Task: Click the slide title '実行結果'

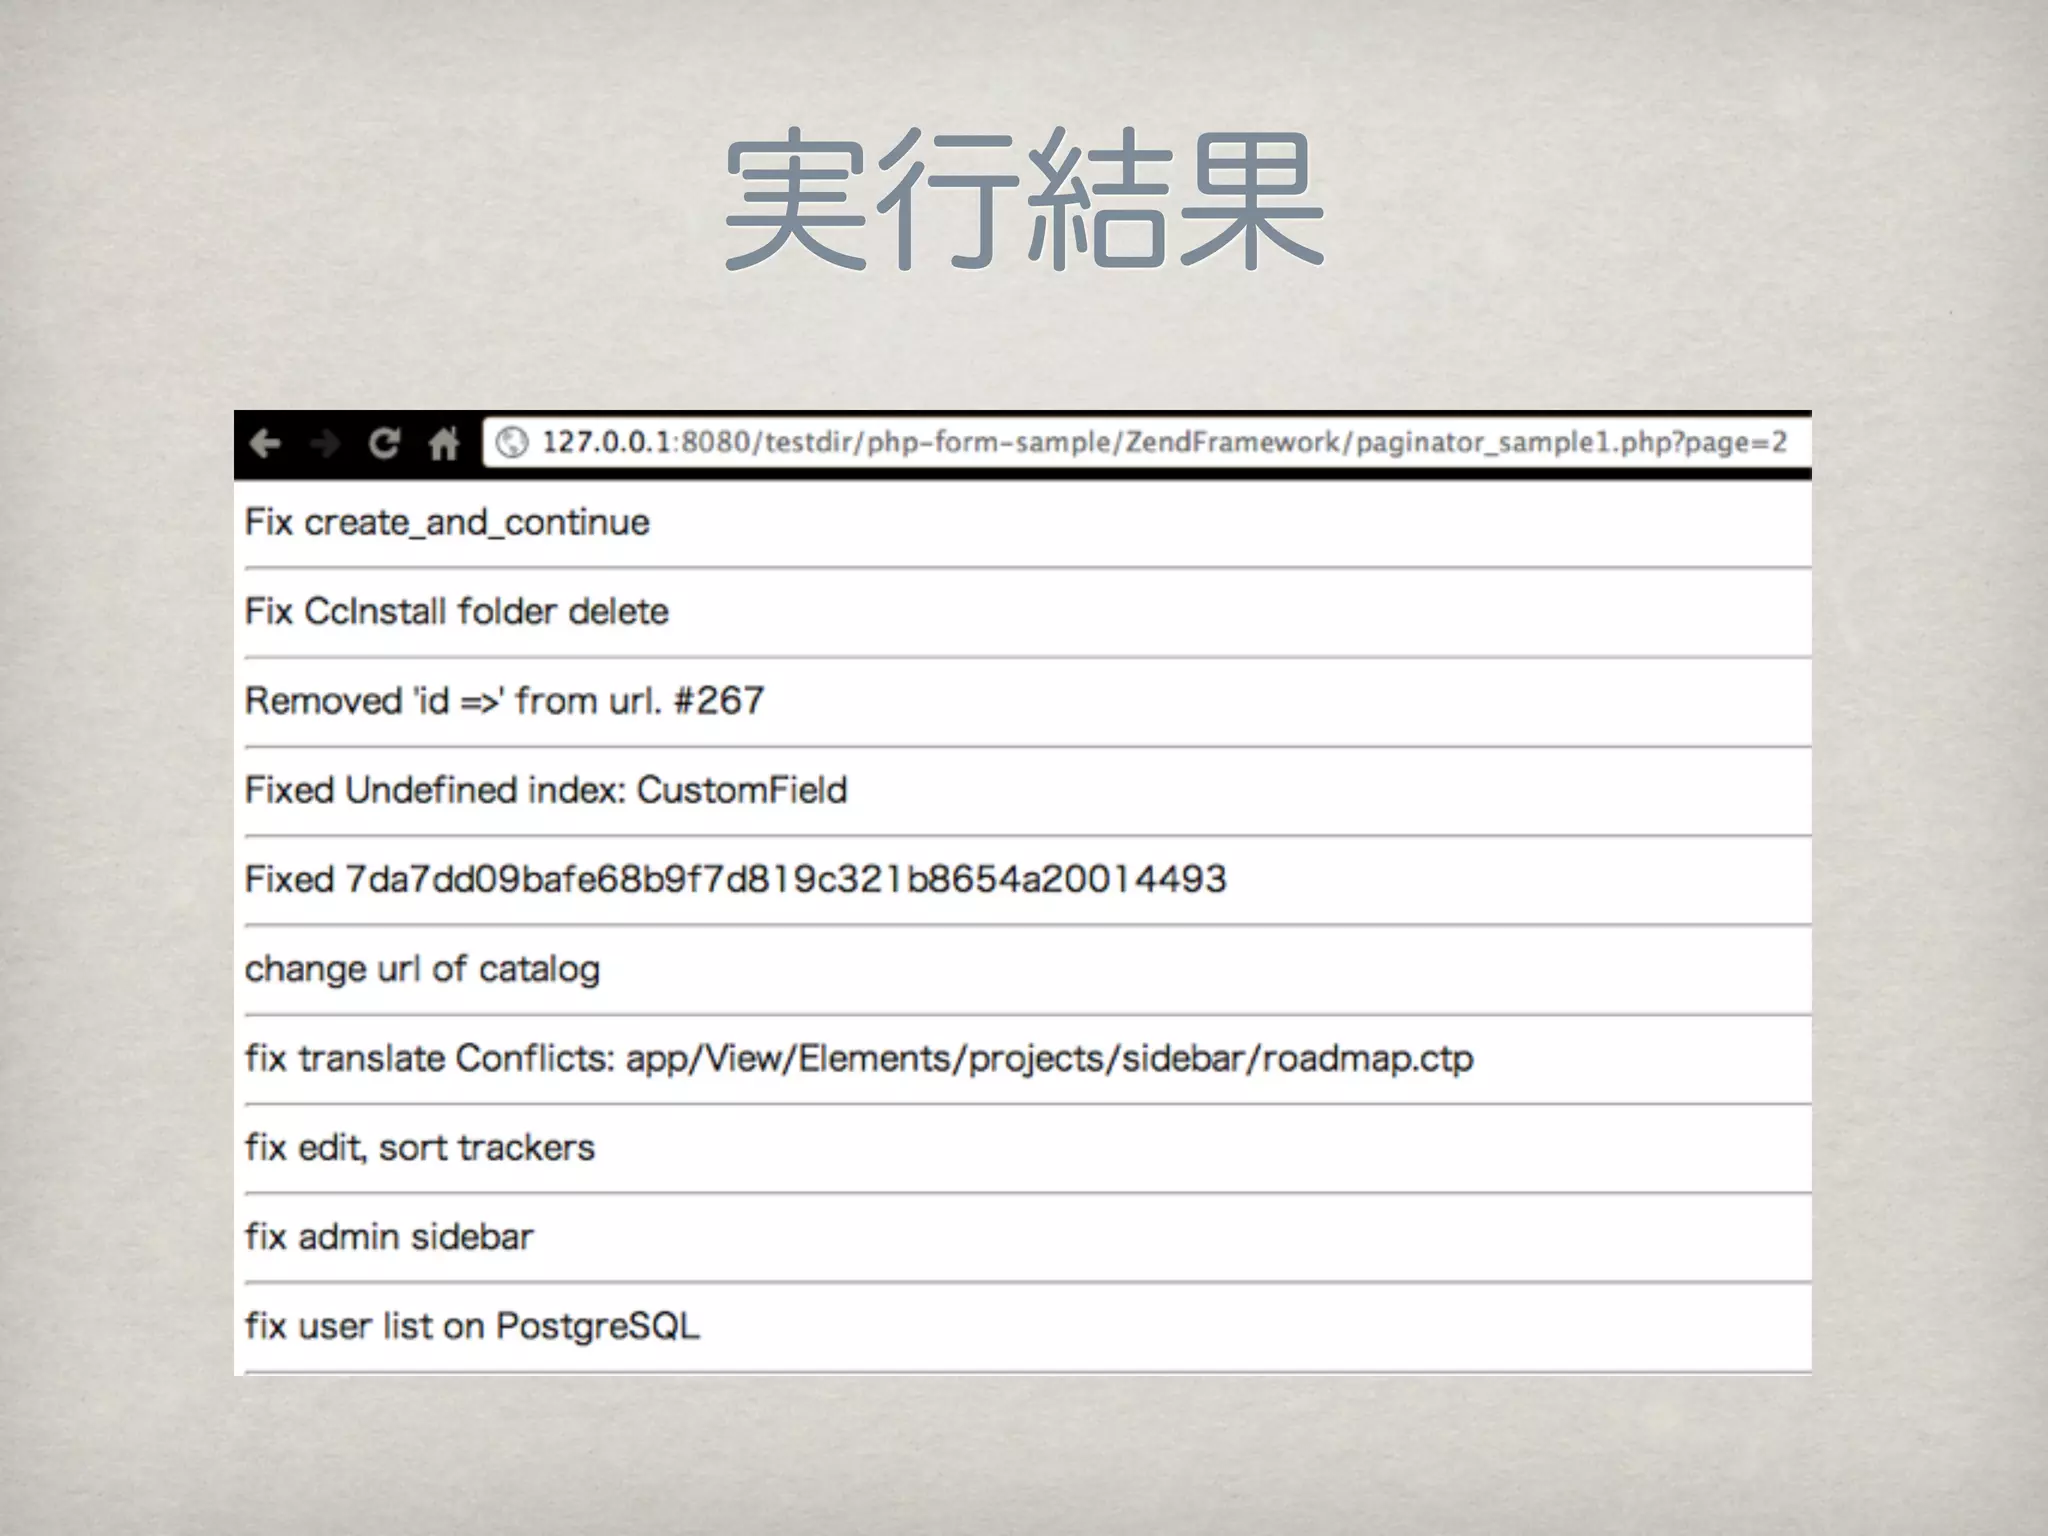Action: click(x=1024, y=200)
